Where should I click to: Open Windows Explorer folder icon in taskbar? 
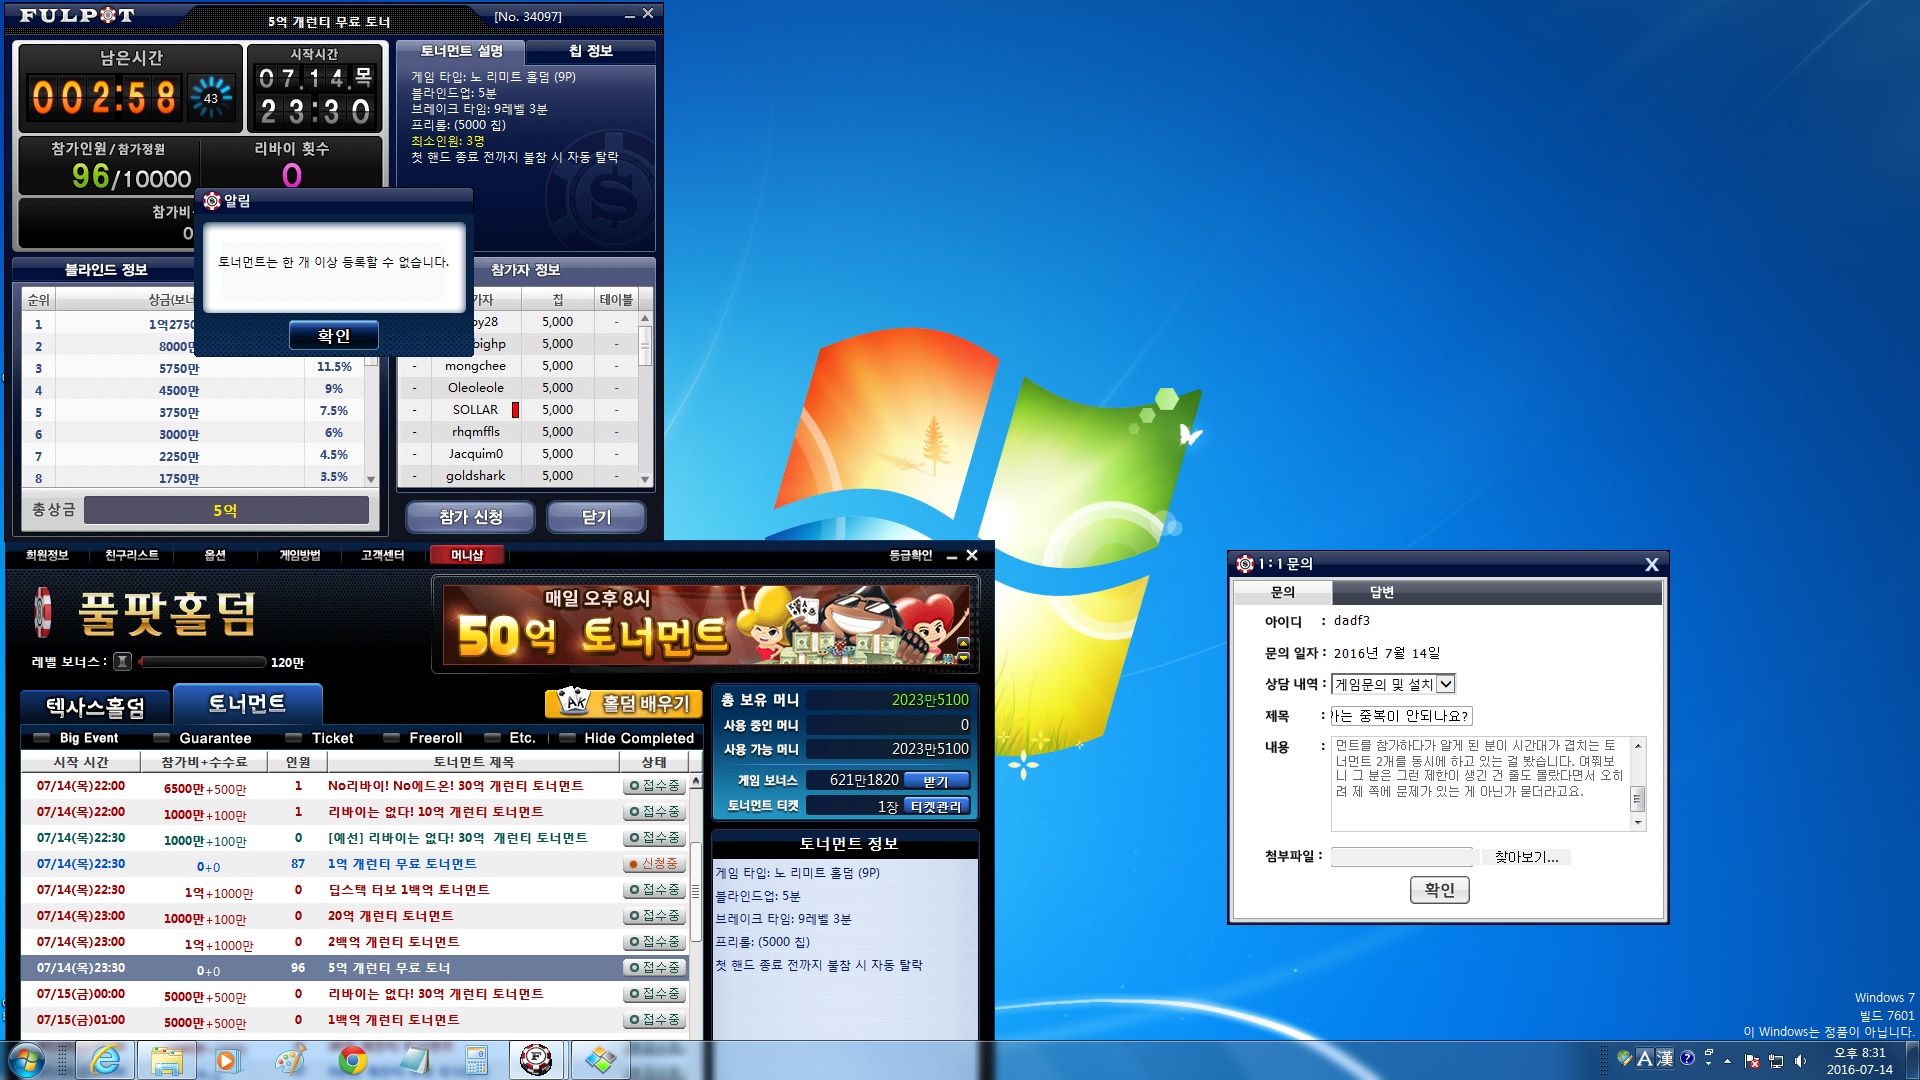point(167,1060)
